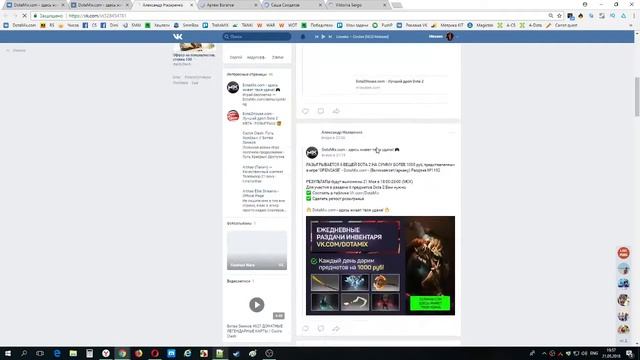This screenshot has height=360, width=640.
Task: Open DotaMix.com page avatar in interesting pages
Action: (233, 87)
